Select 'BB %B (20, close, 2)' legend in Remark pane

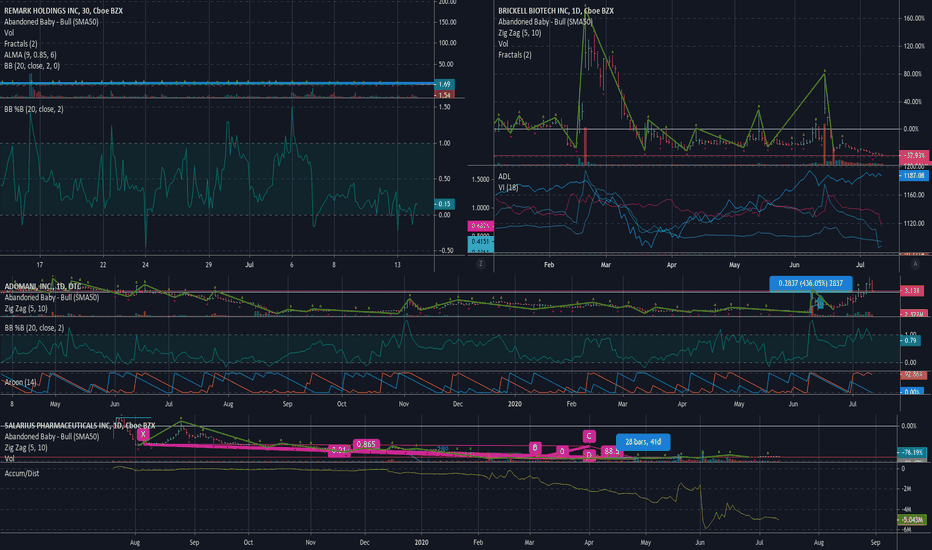[x=34, y=109]
